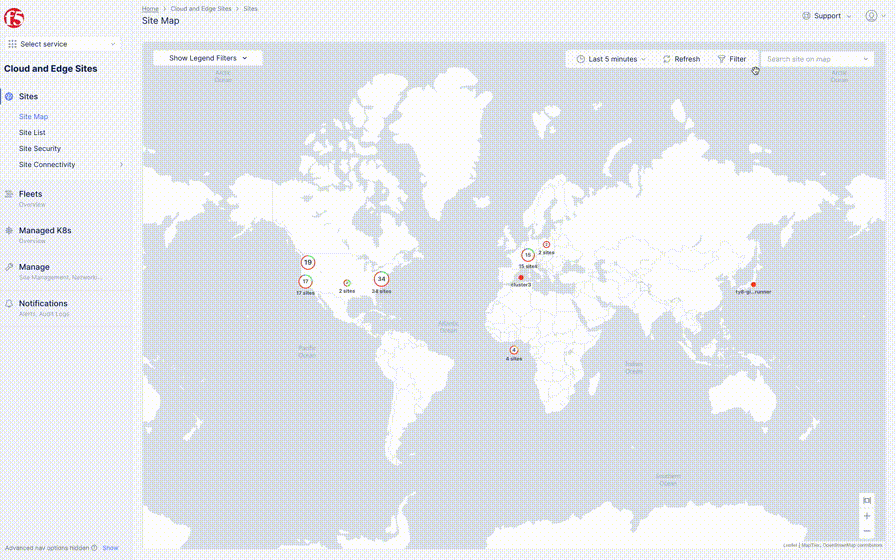The width and height of the screenshot is (896, 560).
Task: Zoom out the map with minus button
Action: coord(867,531)
